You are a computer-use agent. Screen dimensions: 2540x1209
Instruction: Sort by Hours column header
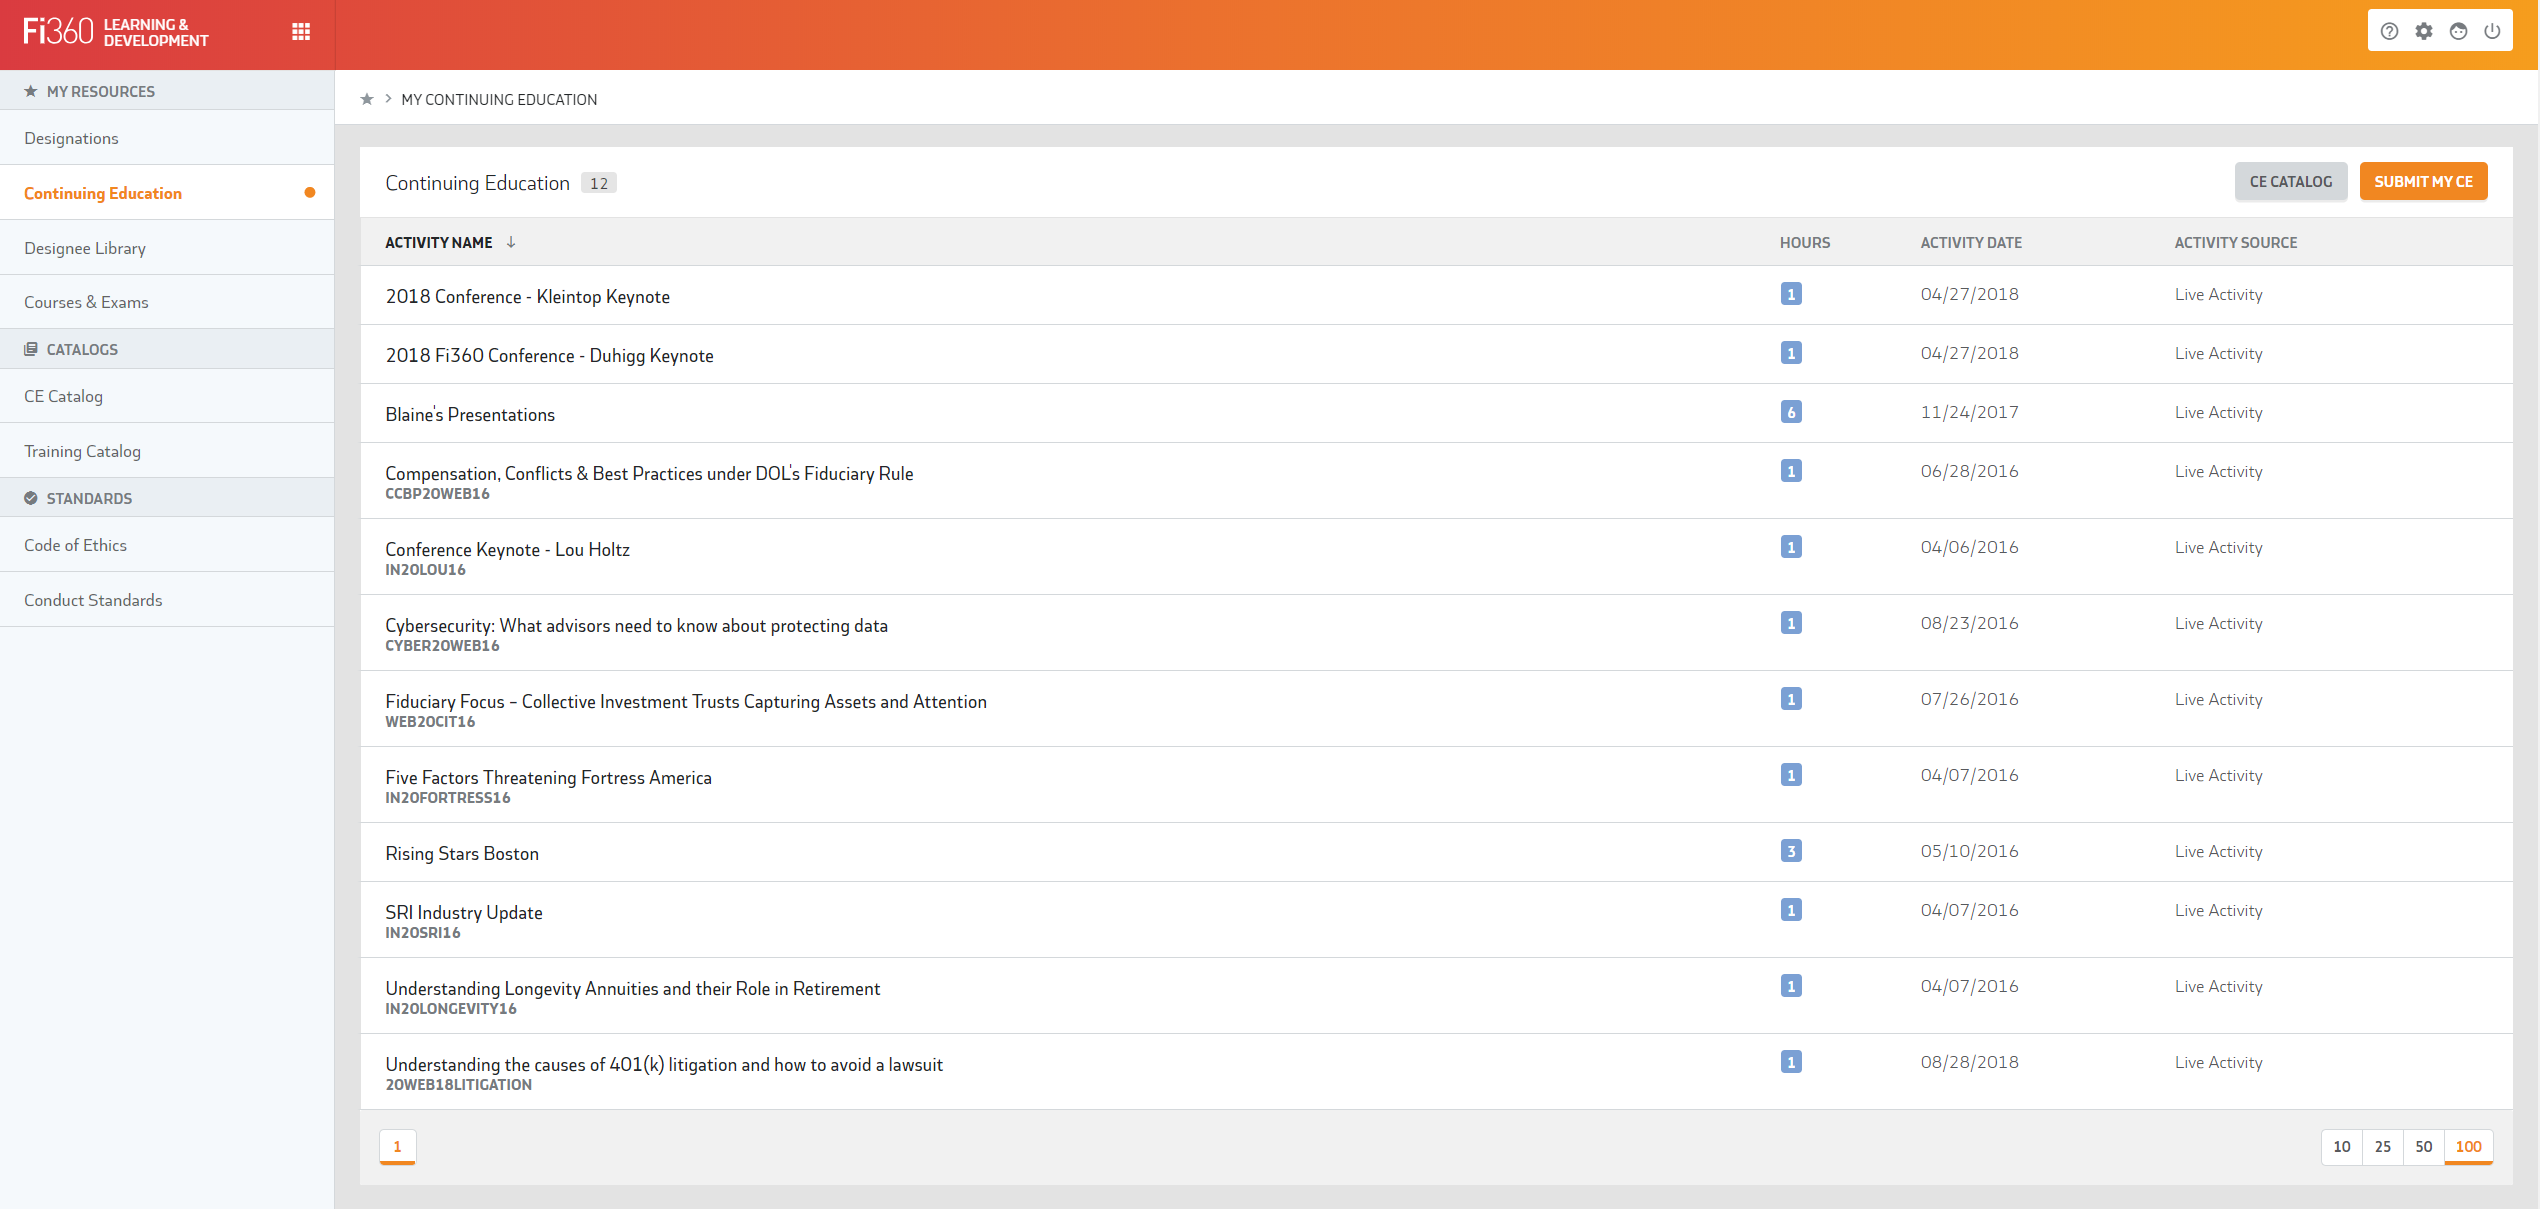tap(1804, 242)
